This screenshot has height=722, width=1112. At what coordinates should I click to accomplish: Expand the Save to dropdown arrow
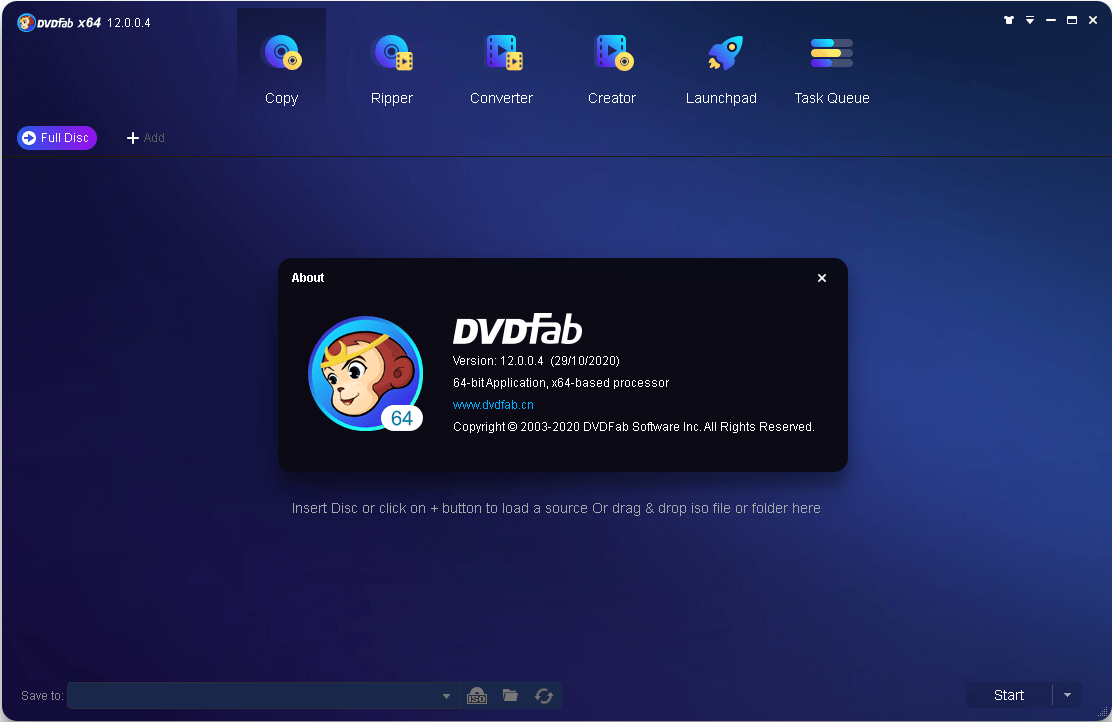tap(446, 696)
